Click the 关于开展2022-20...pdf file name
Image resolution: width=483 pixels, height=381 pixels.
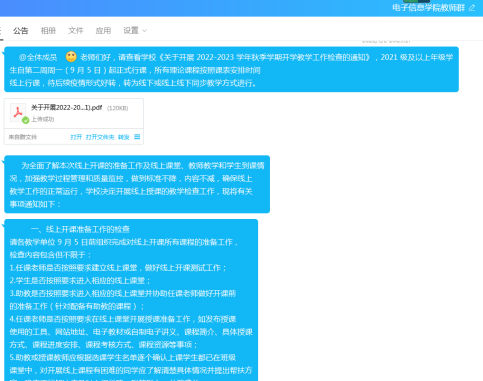(x=67, y=108)
